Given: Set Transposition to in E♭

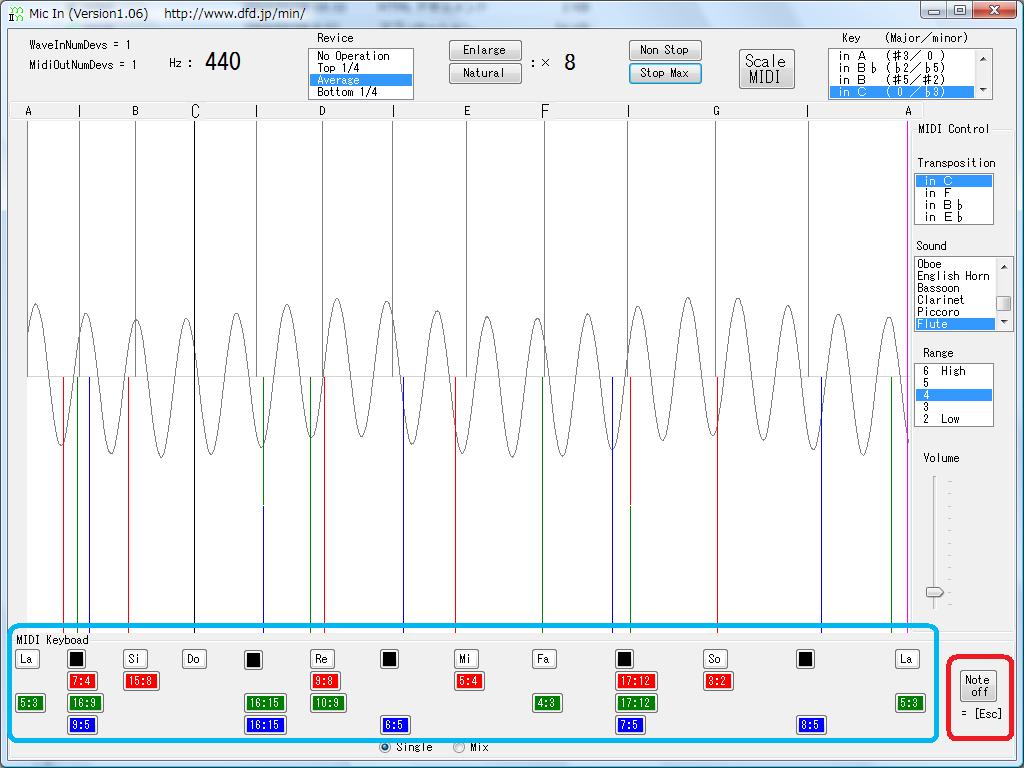Looking at the screenshot, I should (953, 217).
